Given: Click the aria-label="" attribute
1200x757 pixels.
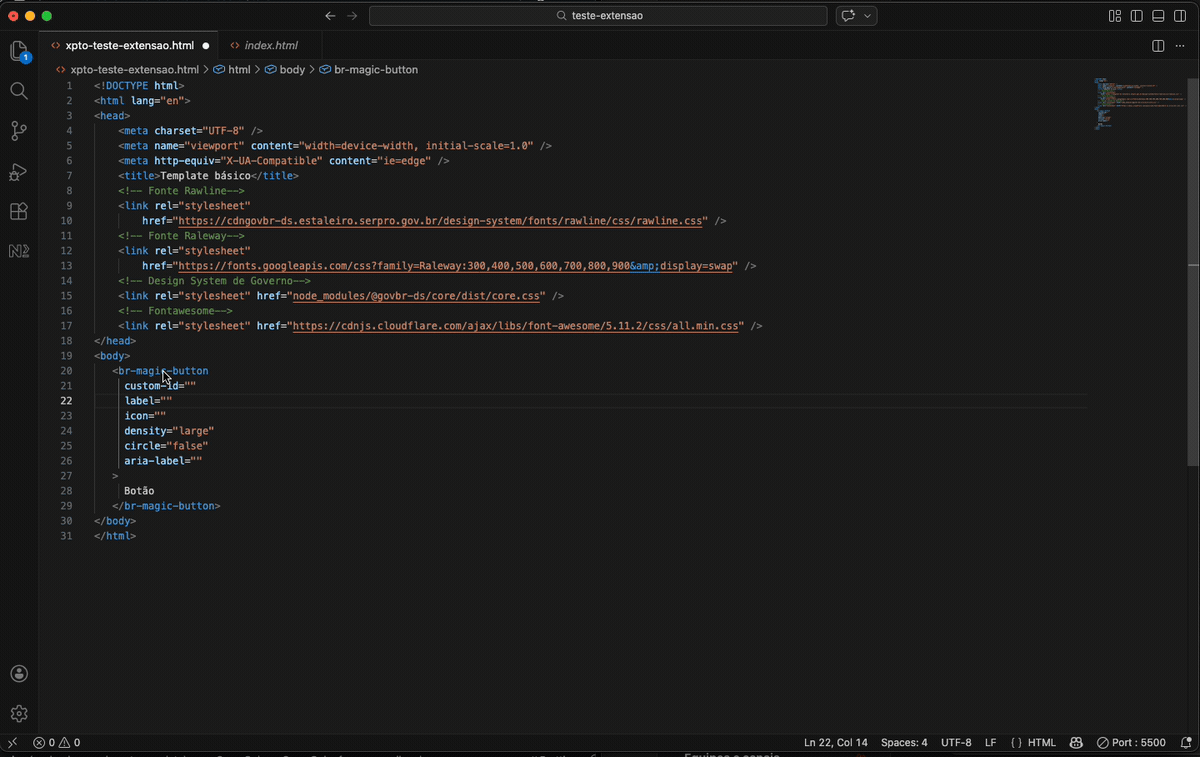Looking at the screenshot, I should tap(163, 461).
